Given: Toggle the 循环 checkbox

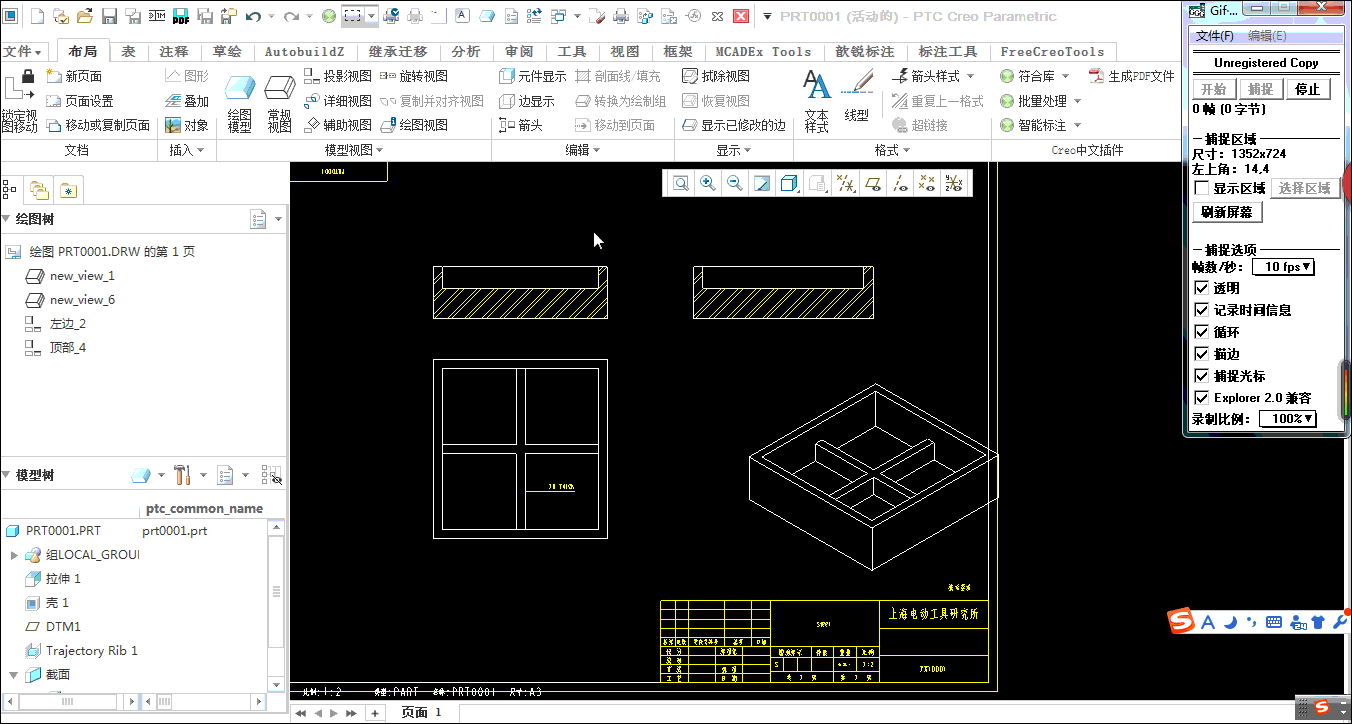Looking at the screenshot, I should 1202,332.
